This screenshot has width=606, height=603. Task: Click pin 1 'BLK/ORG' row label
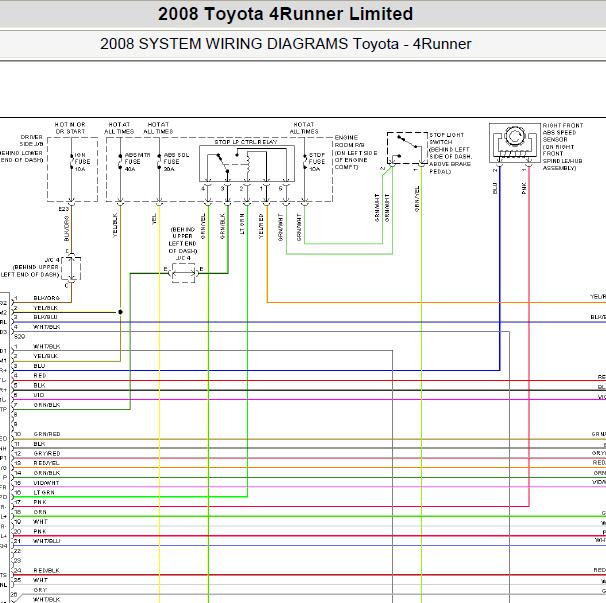pos(46,298)
